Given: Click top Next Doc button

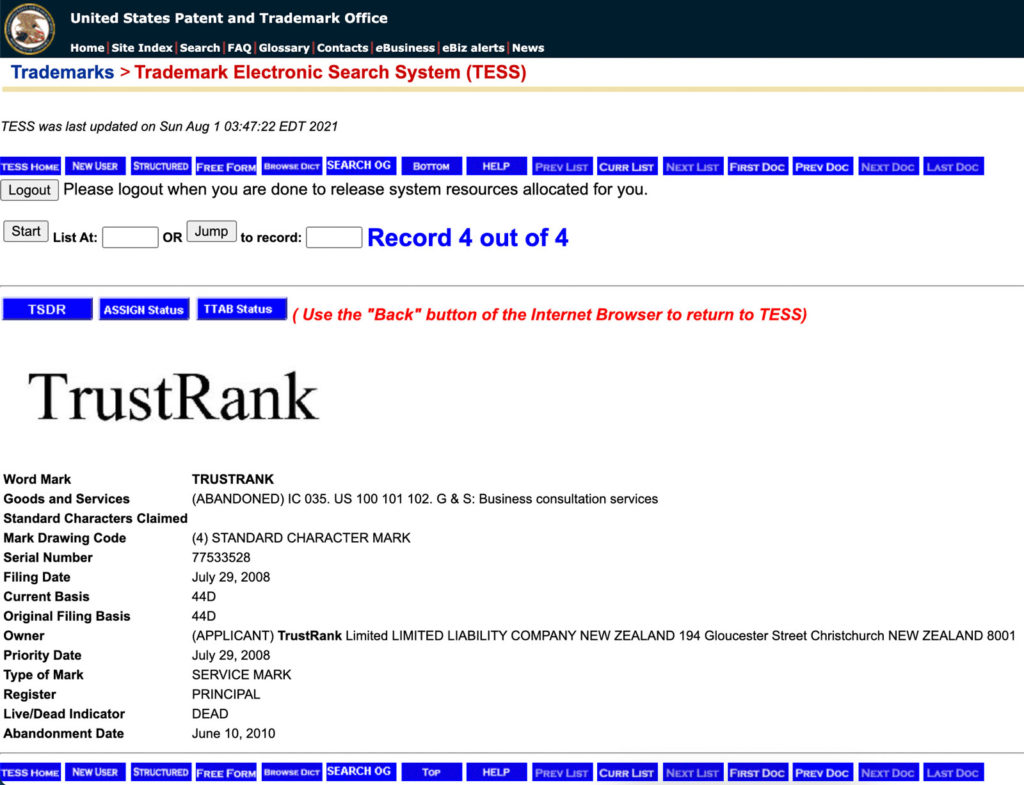Looking at the screenshot, I should pyautogui.click(x=888, y=167).
